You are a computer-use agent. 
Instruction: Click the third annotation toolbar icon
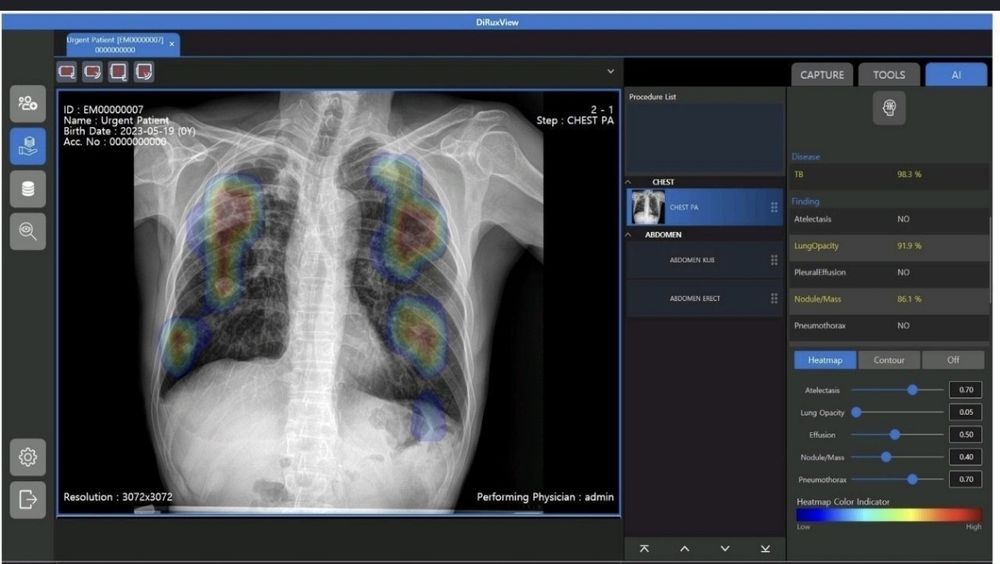[x=118, y=72]
